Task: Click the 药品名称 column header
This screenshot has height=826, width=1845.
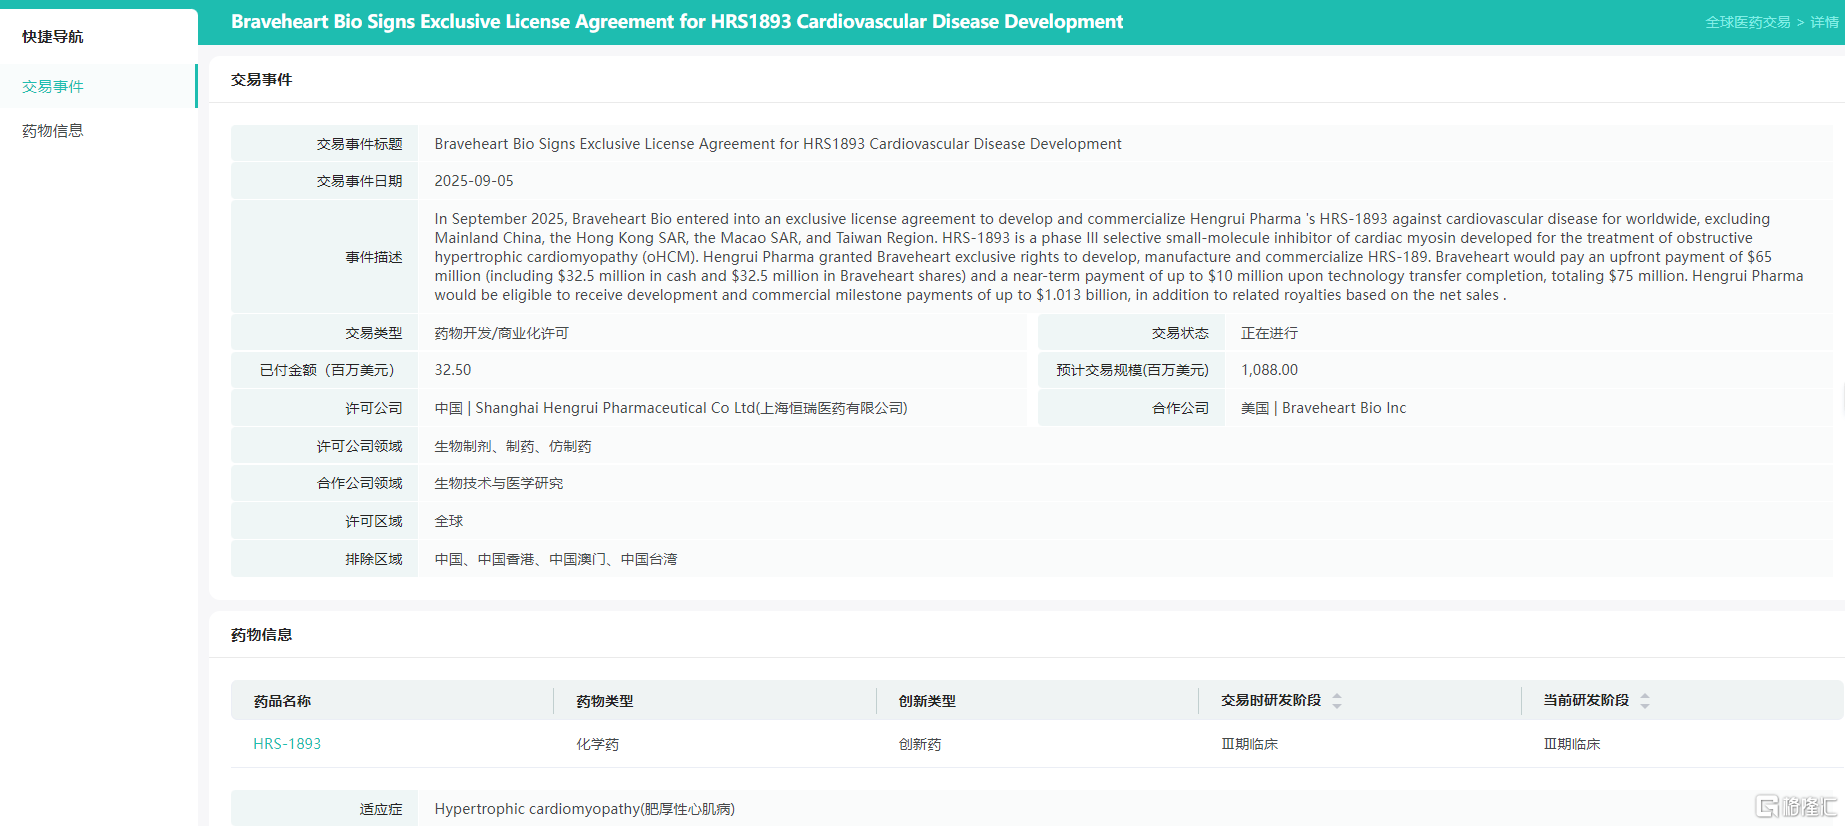Action: click(x=282, y=701)
